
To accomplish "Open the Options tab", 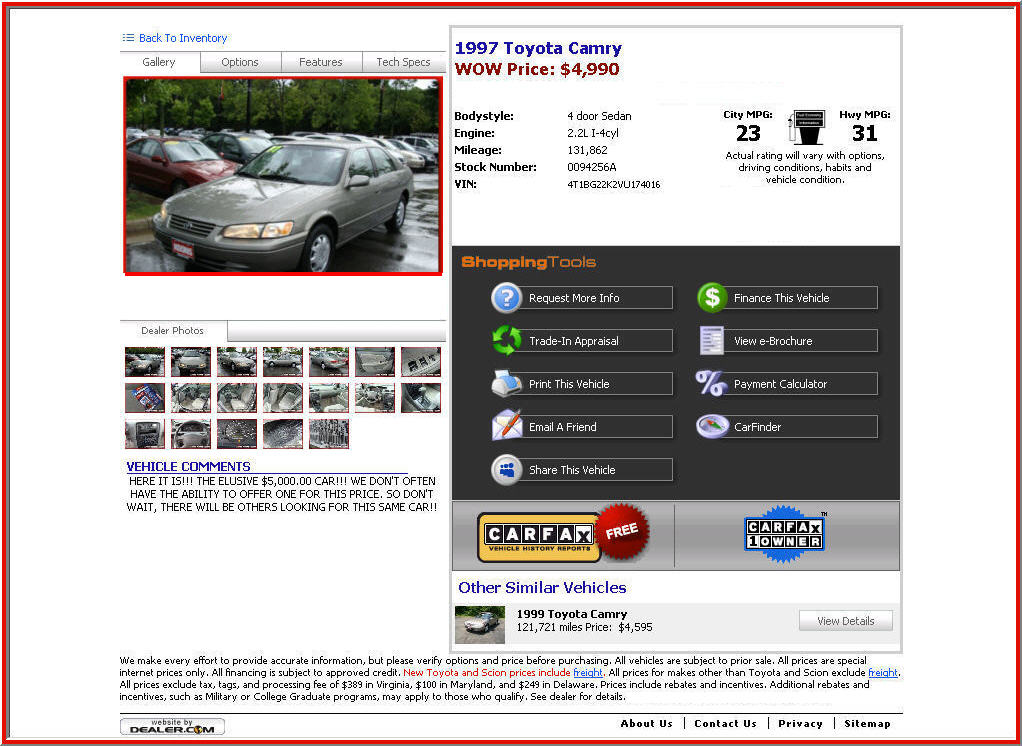I will tap(240, 62).
